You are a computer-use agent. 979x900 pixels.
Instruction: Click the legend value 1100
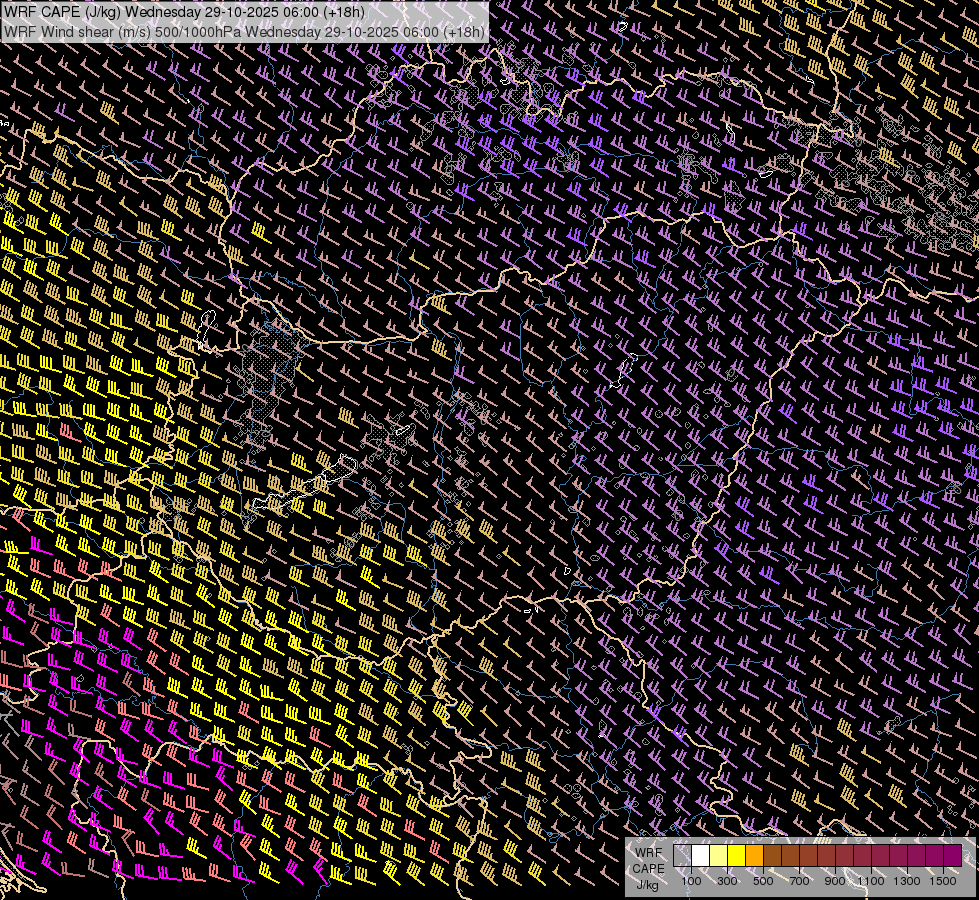(871, 881)
